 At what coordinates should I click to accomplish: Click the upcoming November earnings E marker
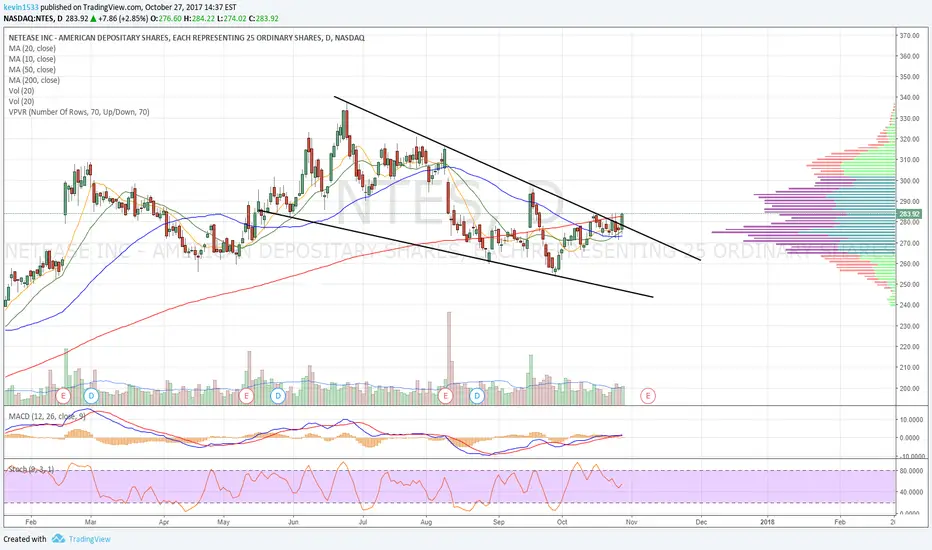(648, 395)
